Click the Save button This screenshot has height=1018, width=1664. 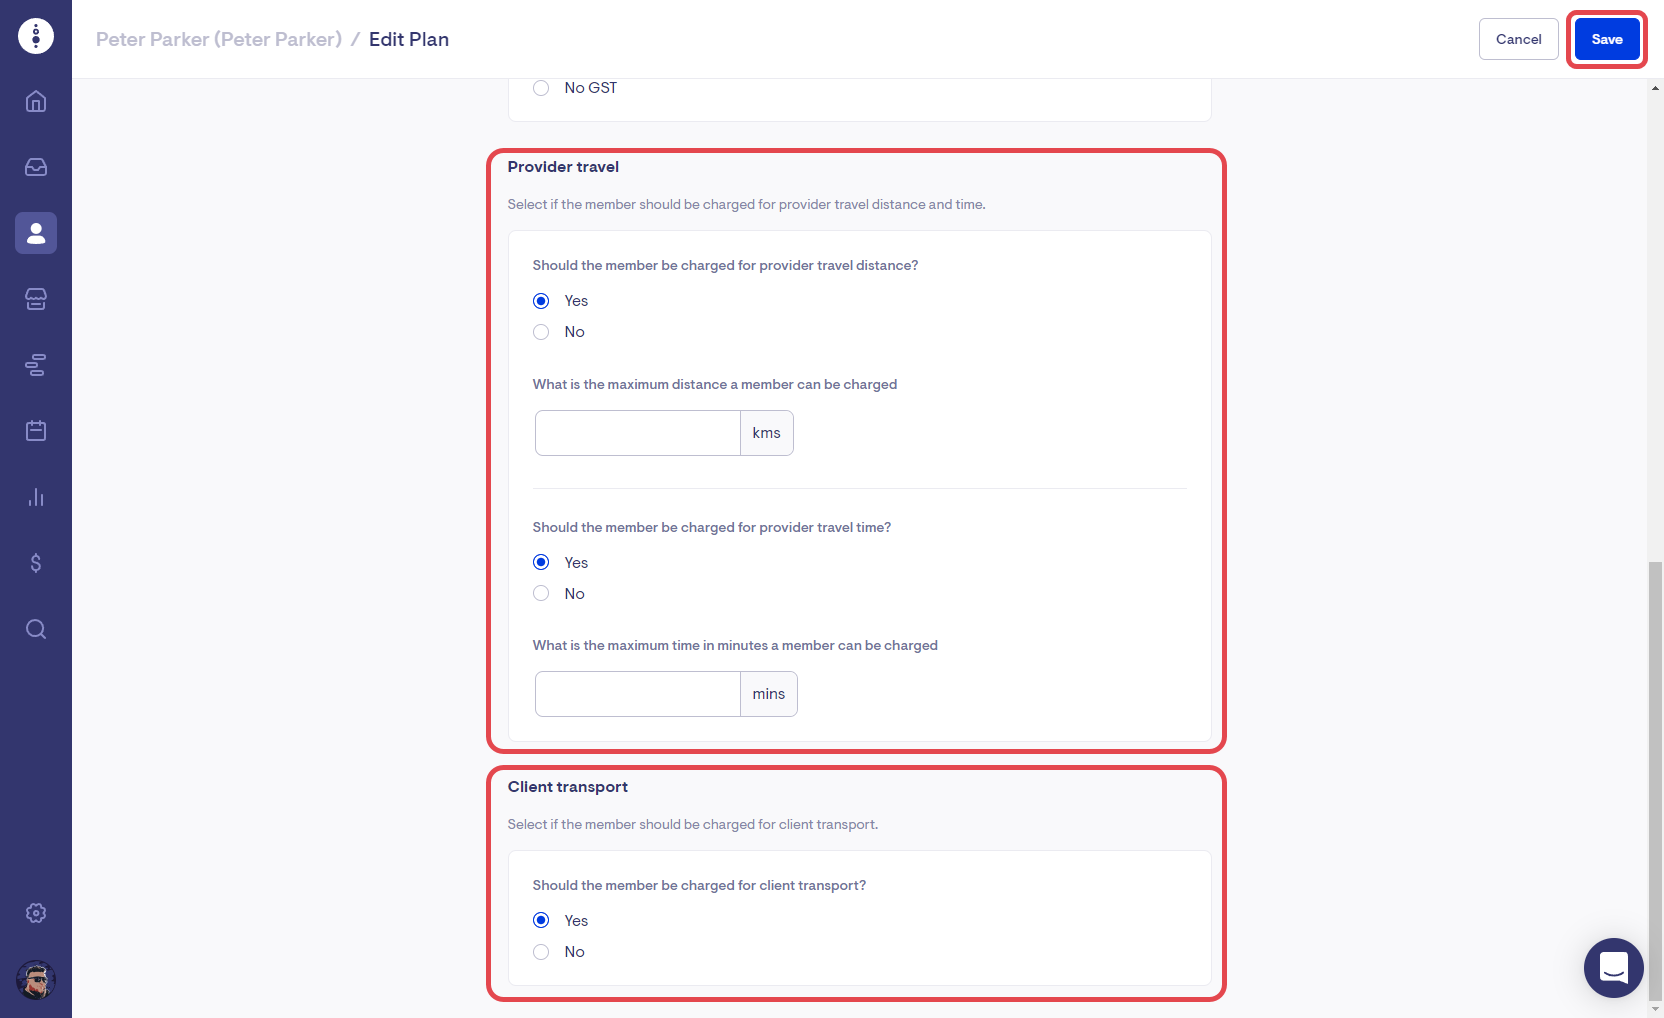(x=1606, y=39)
